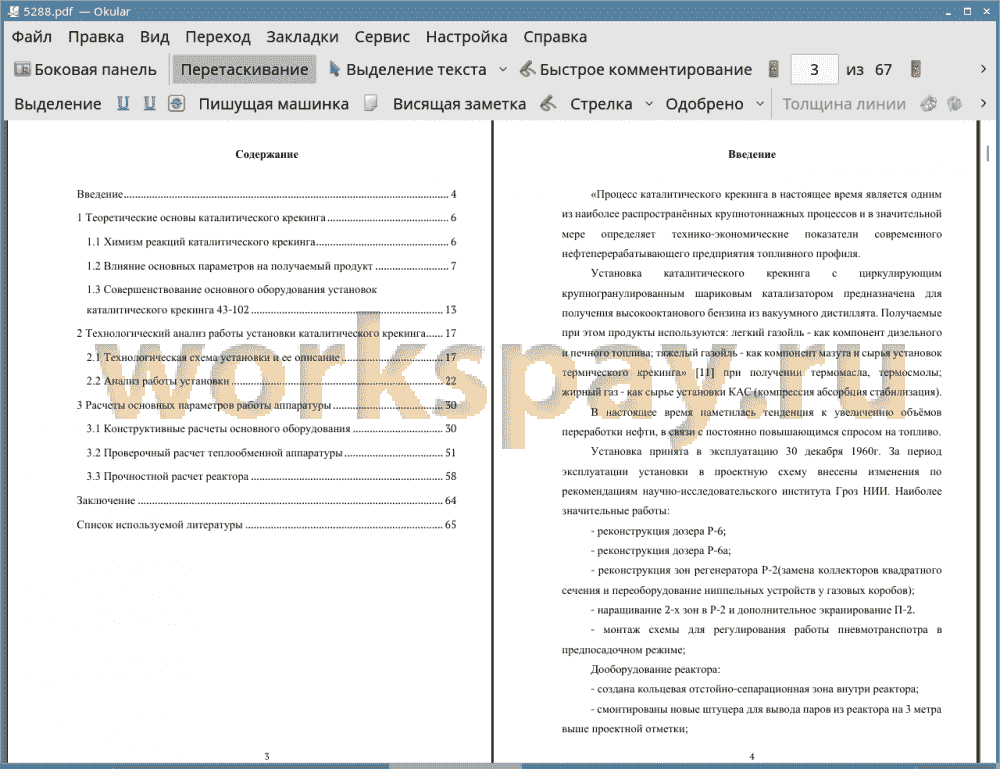Maximize the Okular window

(x=967, y=11)
